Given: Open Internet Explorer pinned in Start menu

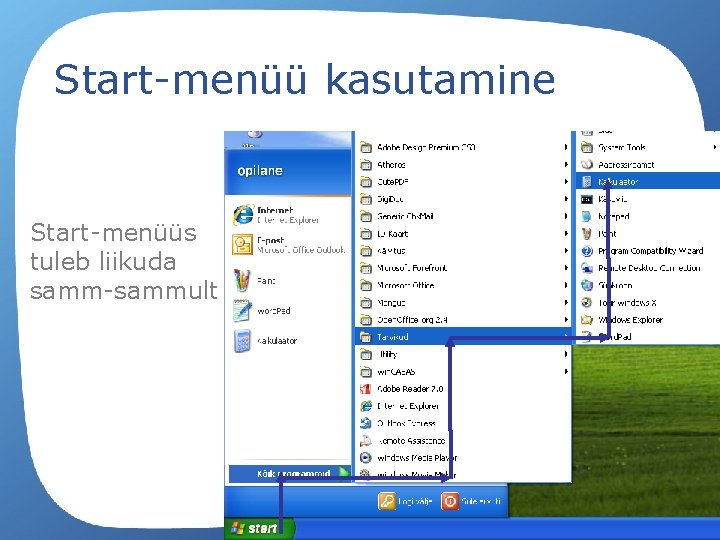Looking at the screenshot, I should click(x=287, y=215).
